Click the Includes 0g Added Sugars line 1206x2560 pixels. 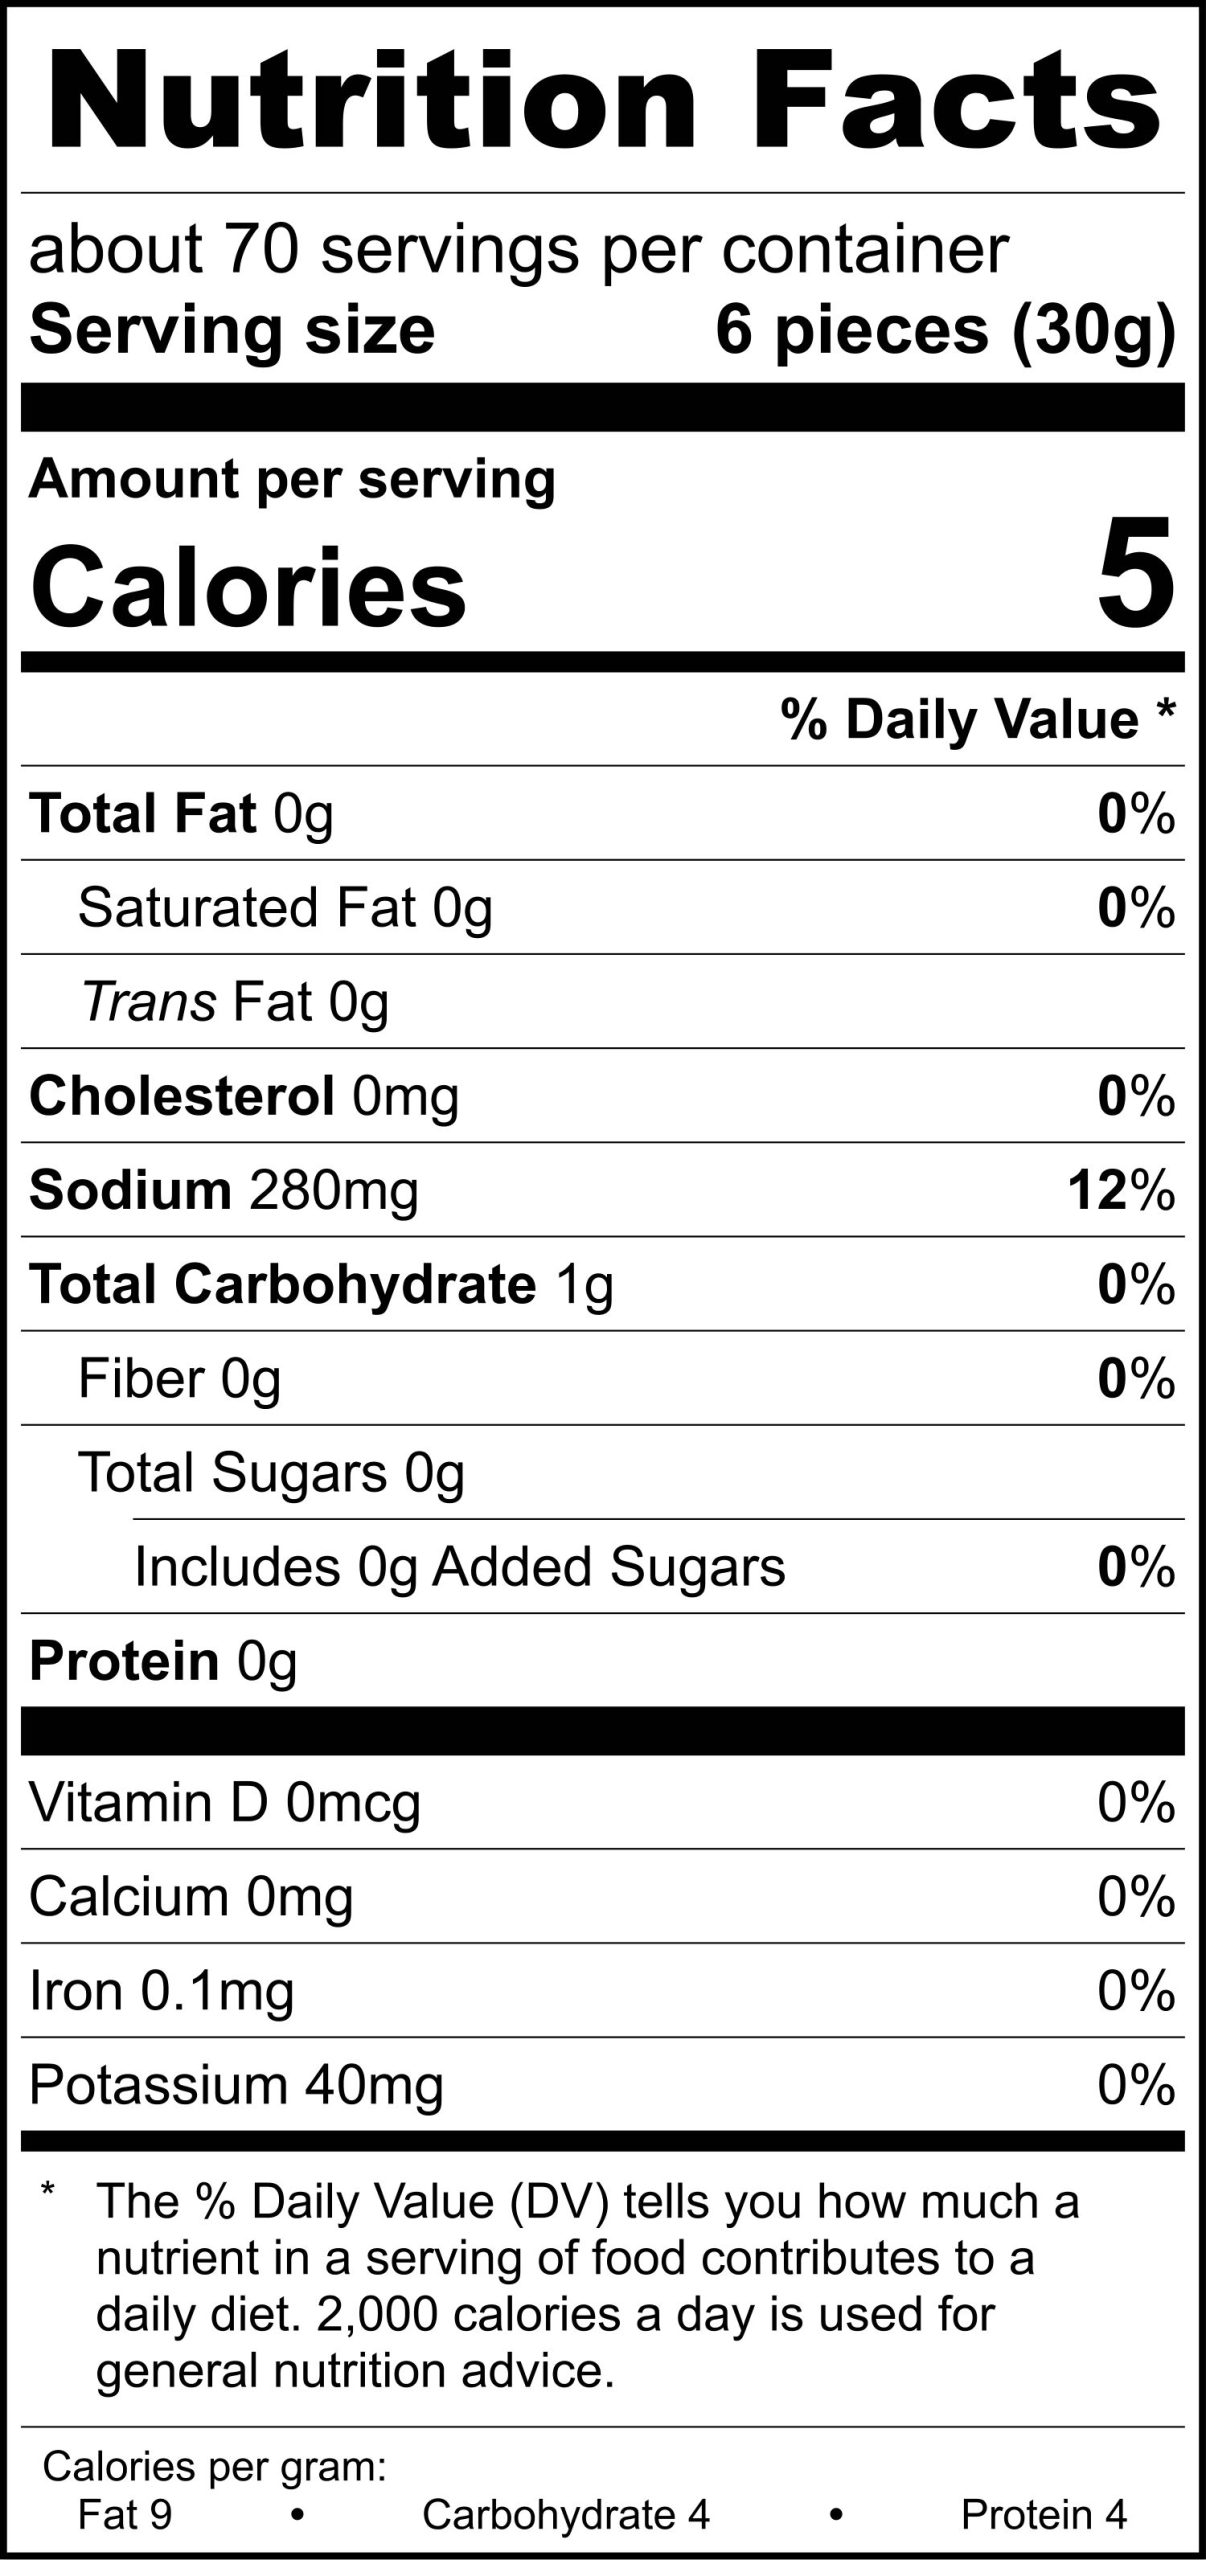459,1566
